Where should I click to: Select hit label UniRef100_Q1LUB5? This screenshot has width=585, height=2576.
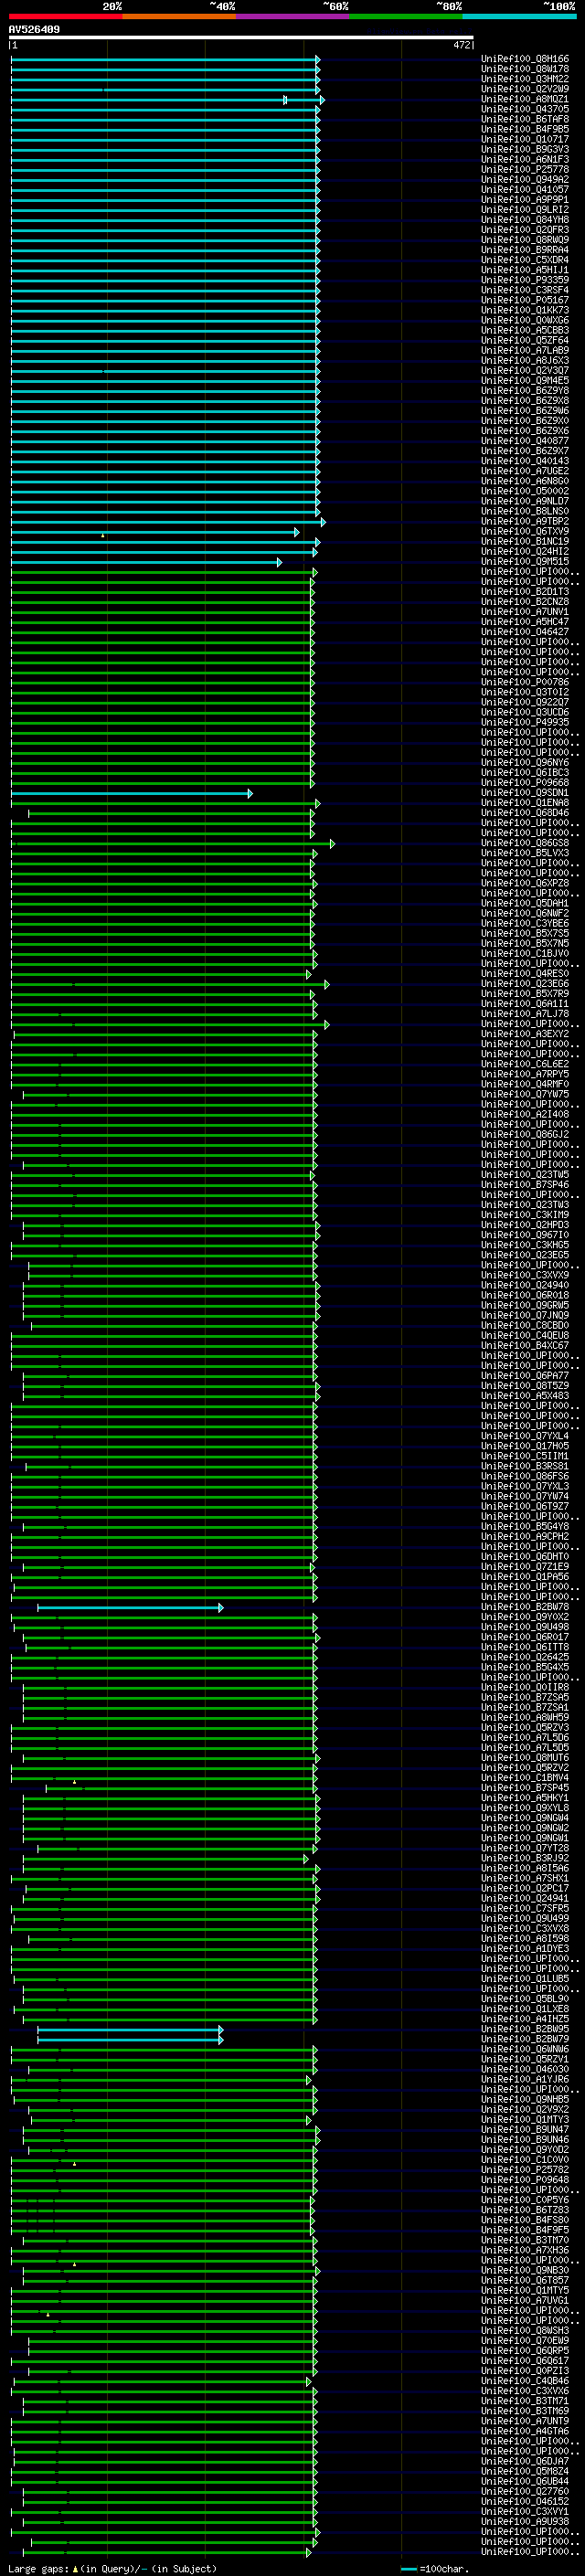(525, 1979)
